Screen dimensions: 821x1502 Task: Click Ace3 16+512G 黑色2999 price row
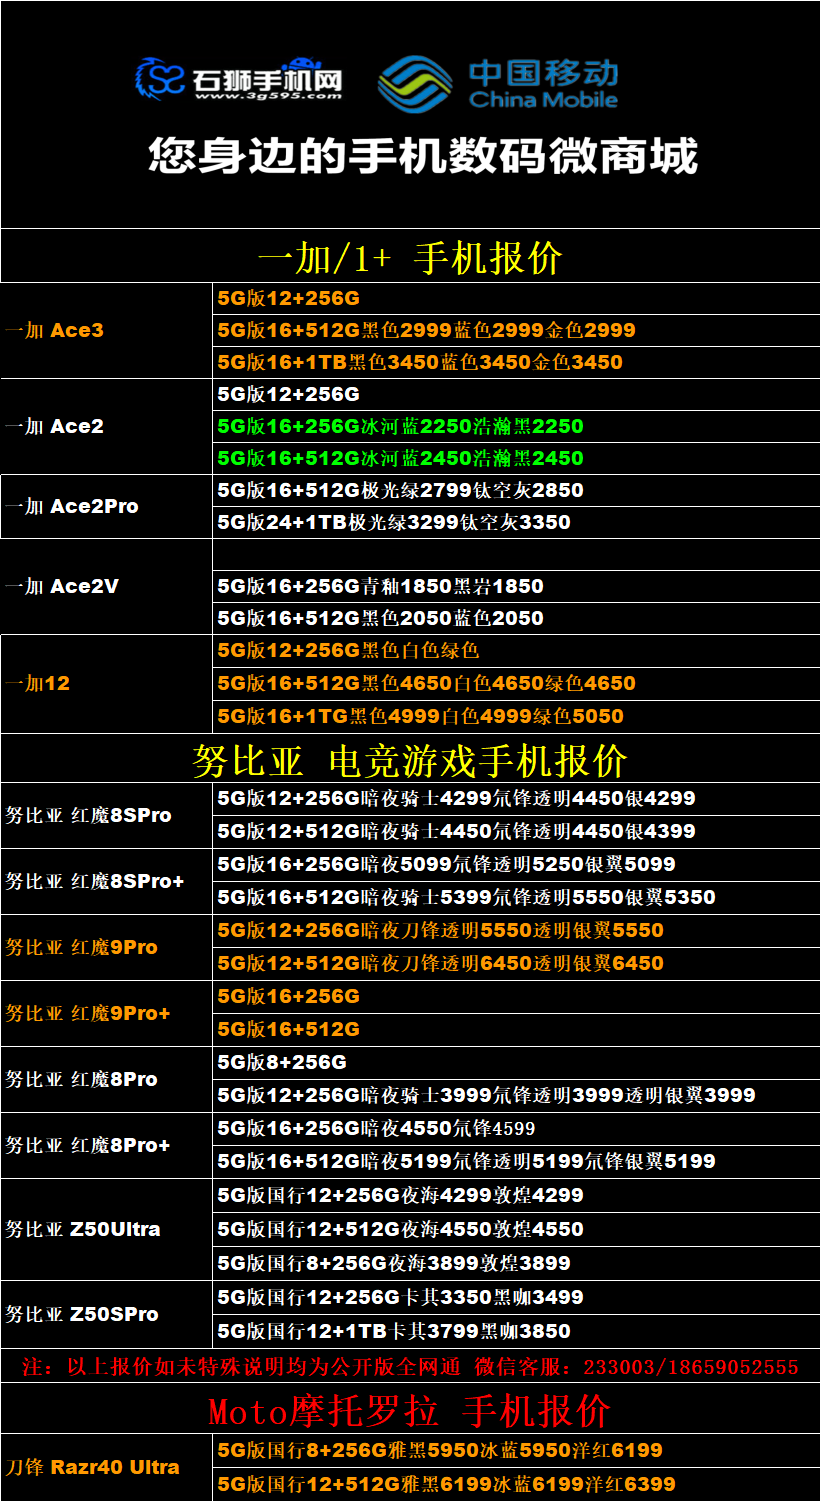click(517, 330)
